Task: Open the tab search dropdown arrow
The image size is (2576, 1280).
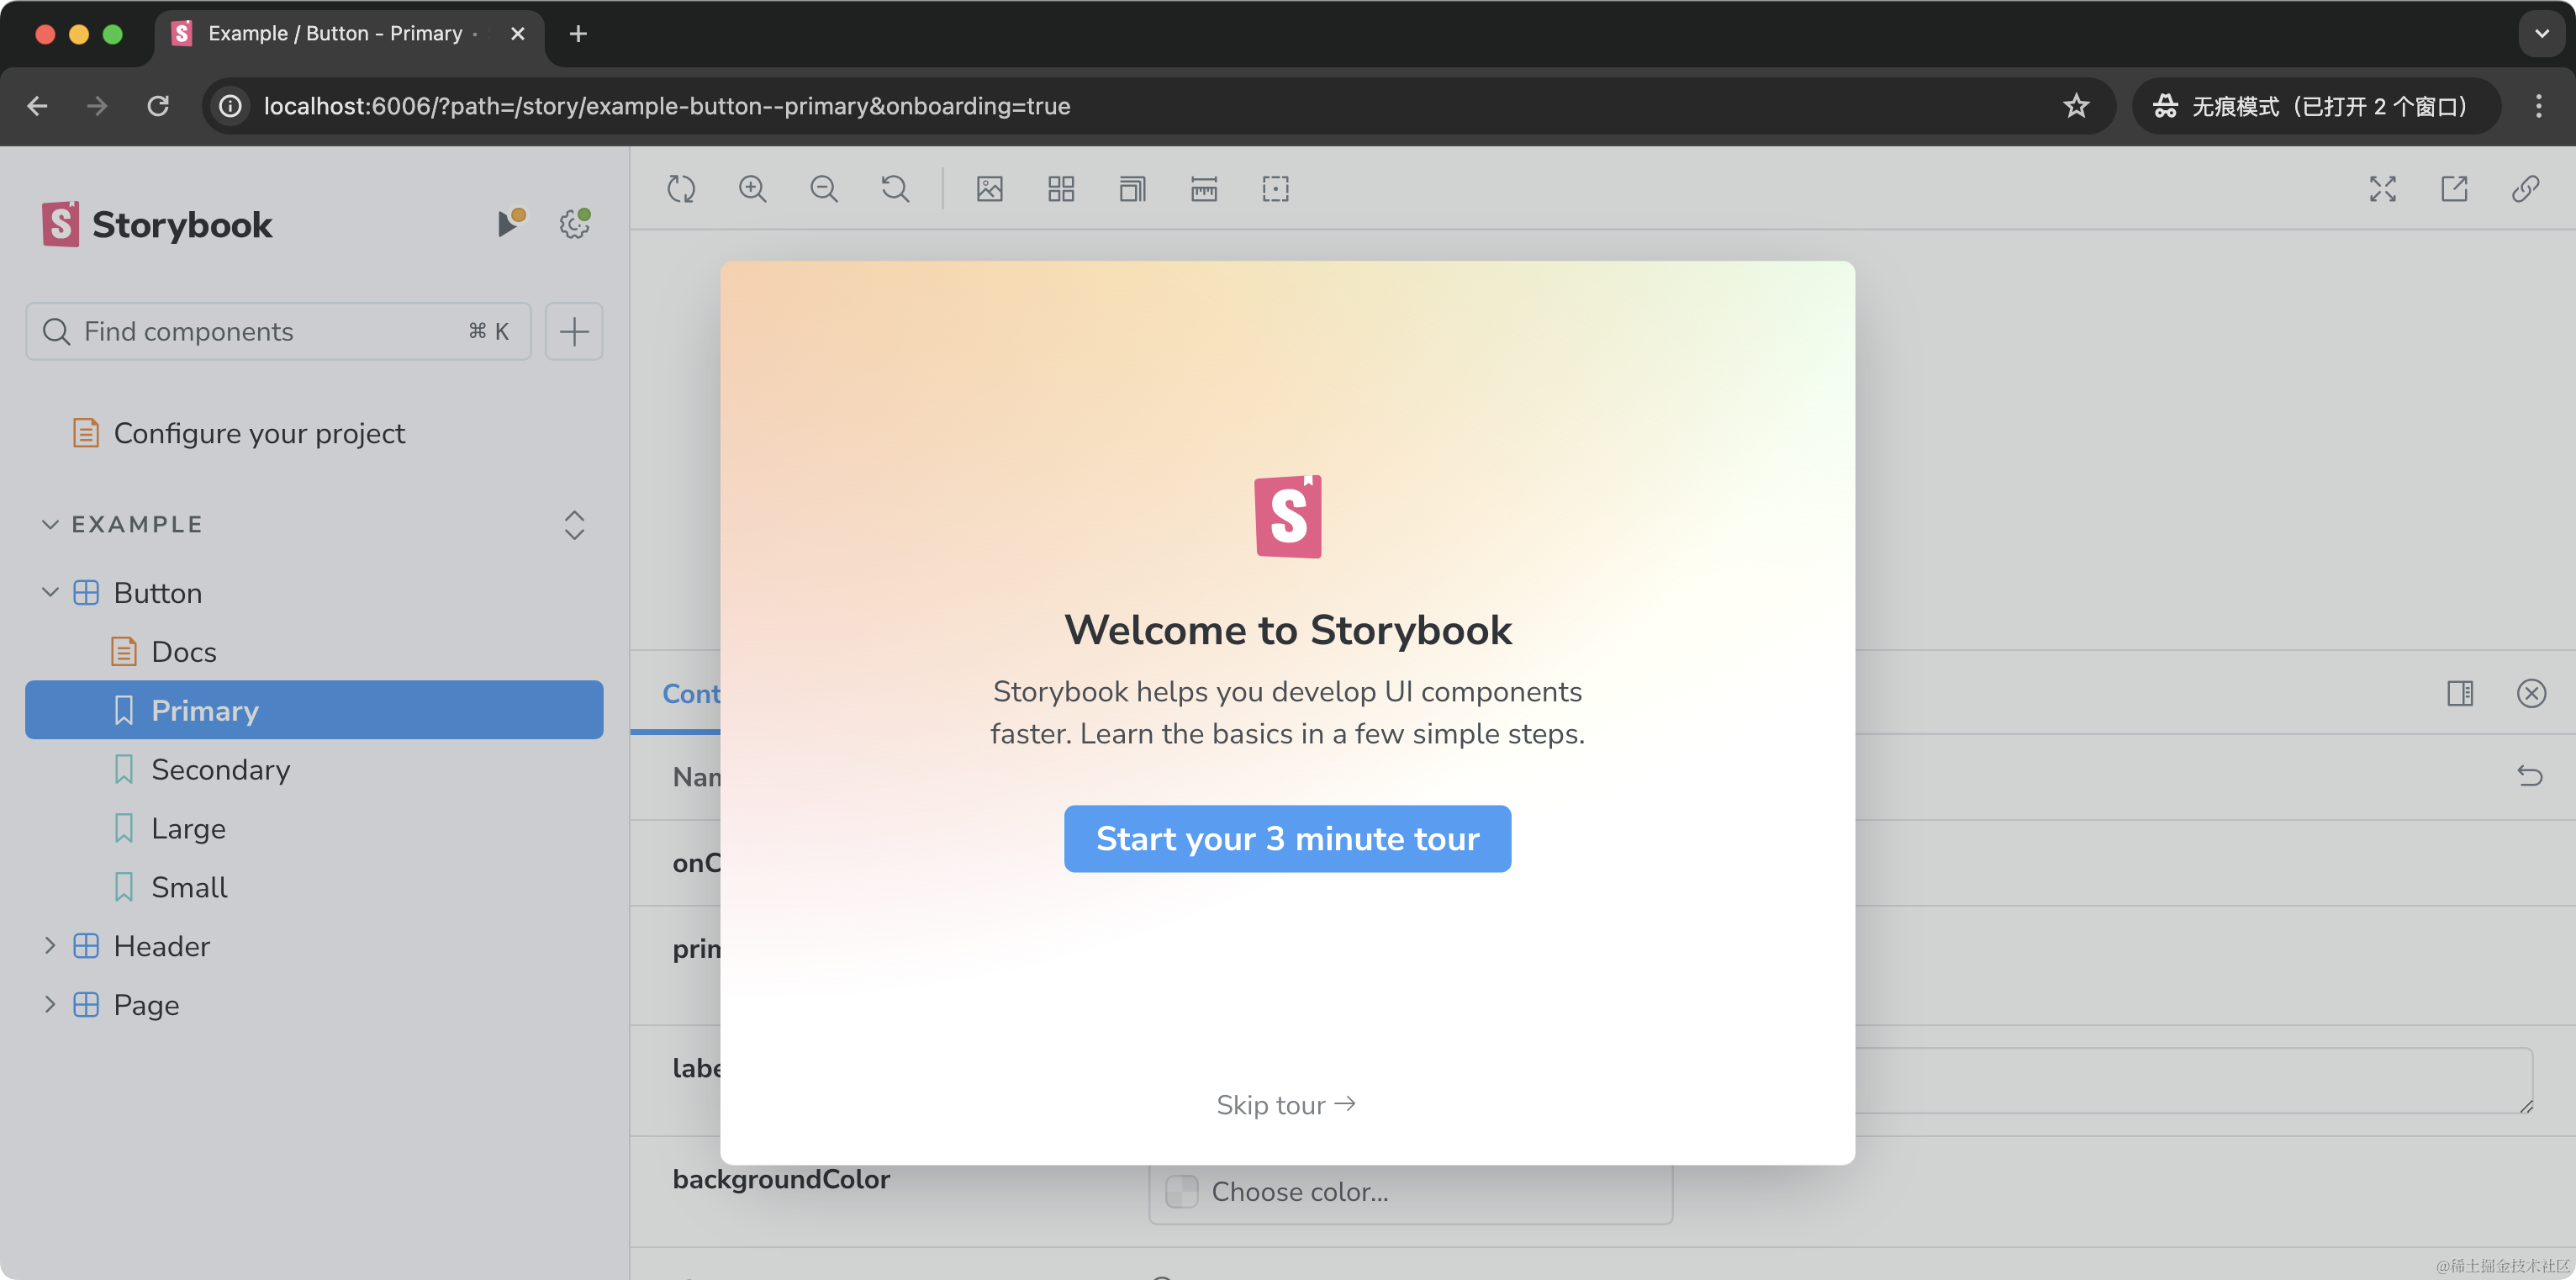Action: click(x=2541, y=34)
